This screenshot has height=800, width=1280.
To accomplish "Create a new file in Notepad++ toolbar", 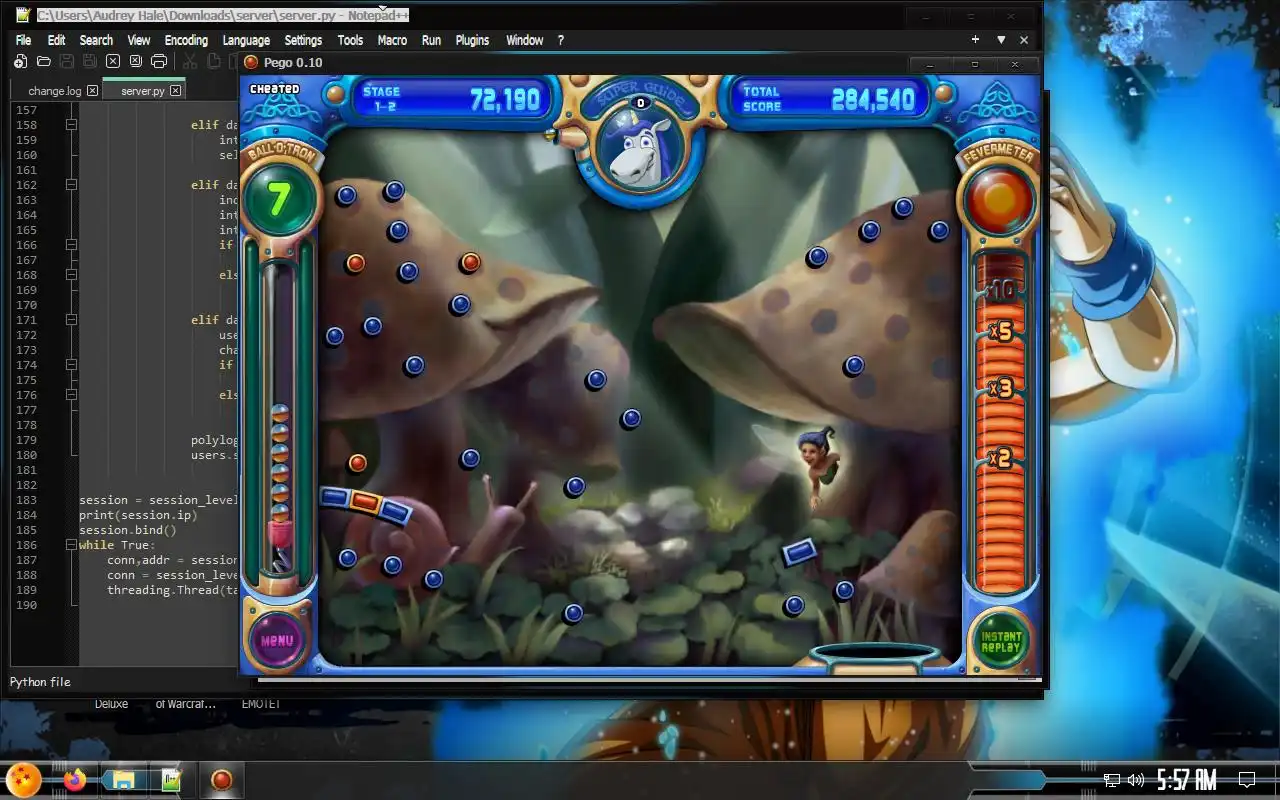I will click(x=20, y=61).
